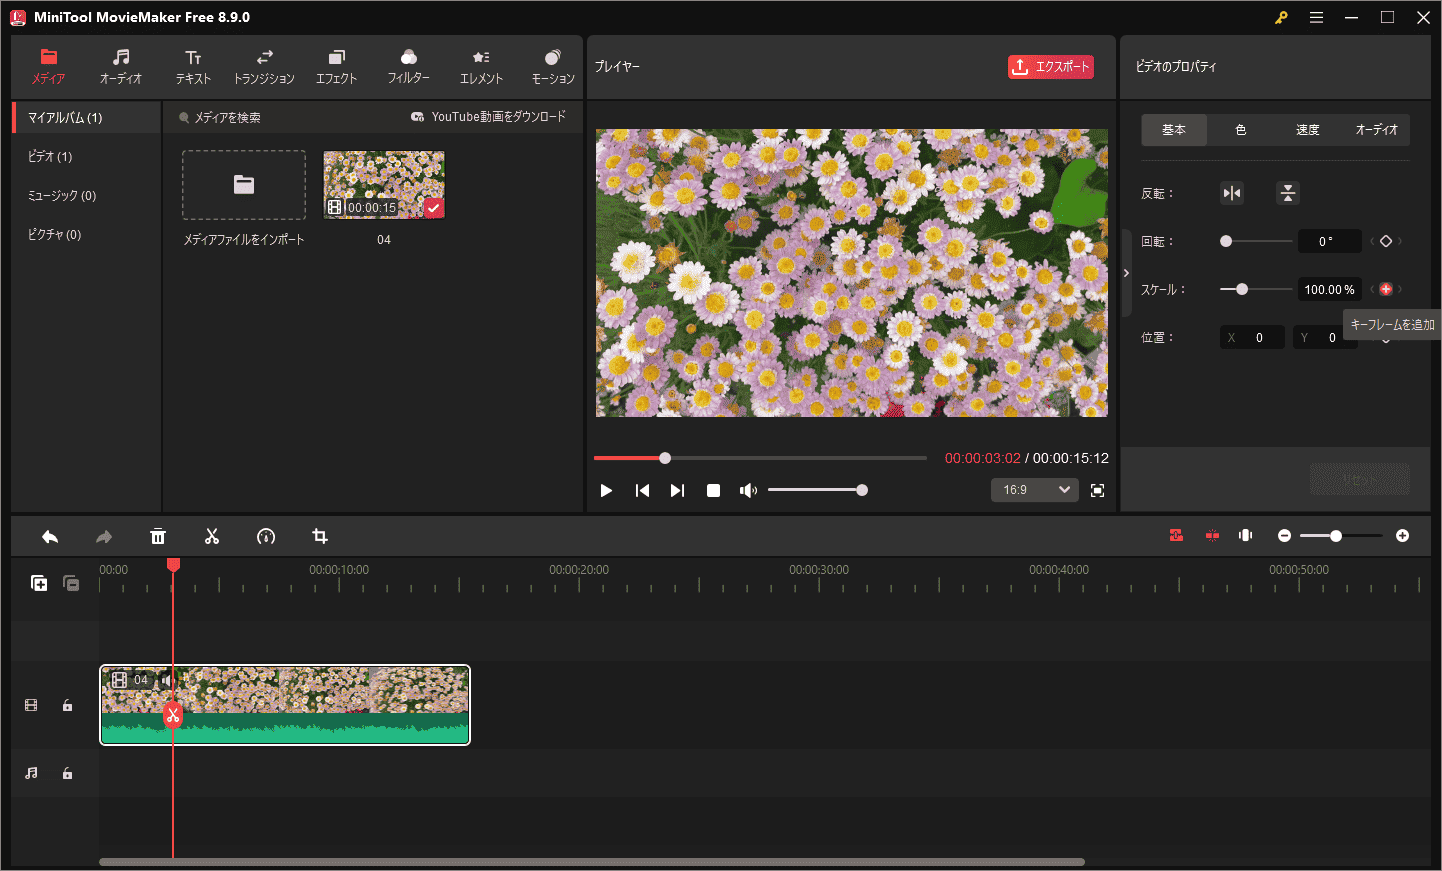Open the 16:9 aspect ratio dropdown
The width and height of the screenshot is (1442, 871).
tap(1035, 490)
